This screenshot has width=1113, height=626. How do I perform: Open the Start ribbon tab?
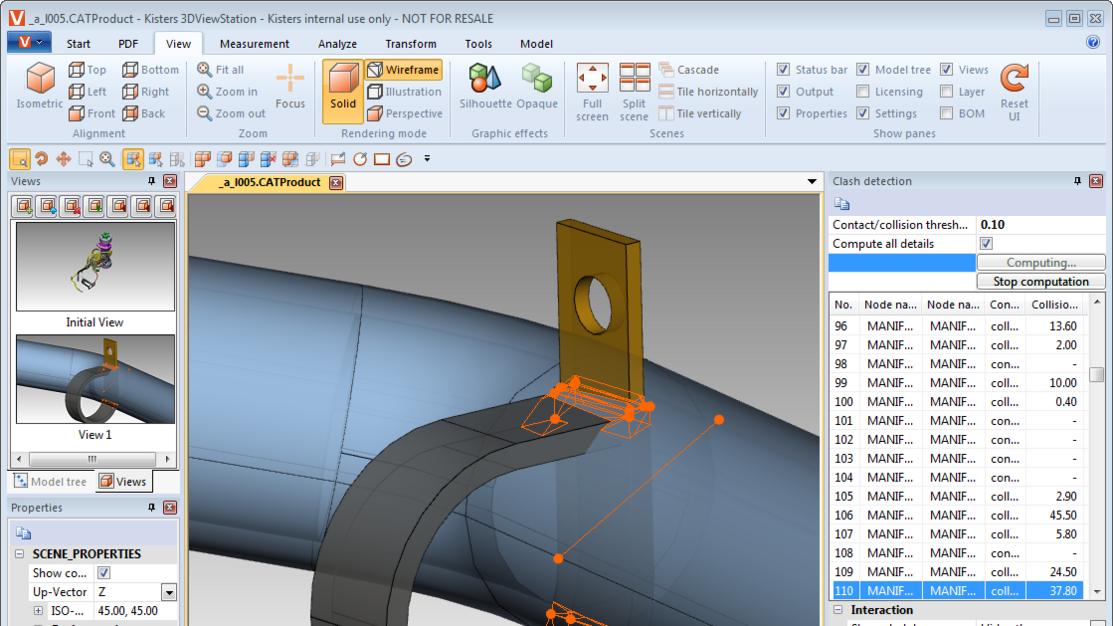coord(78,44)
